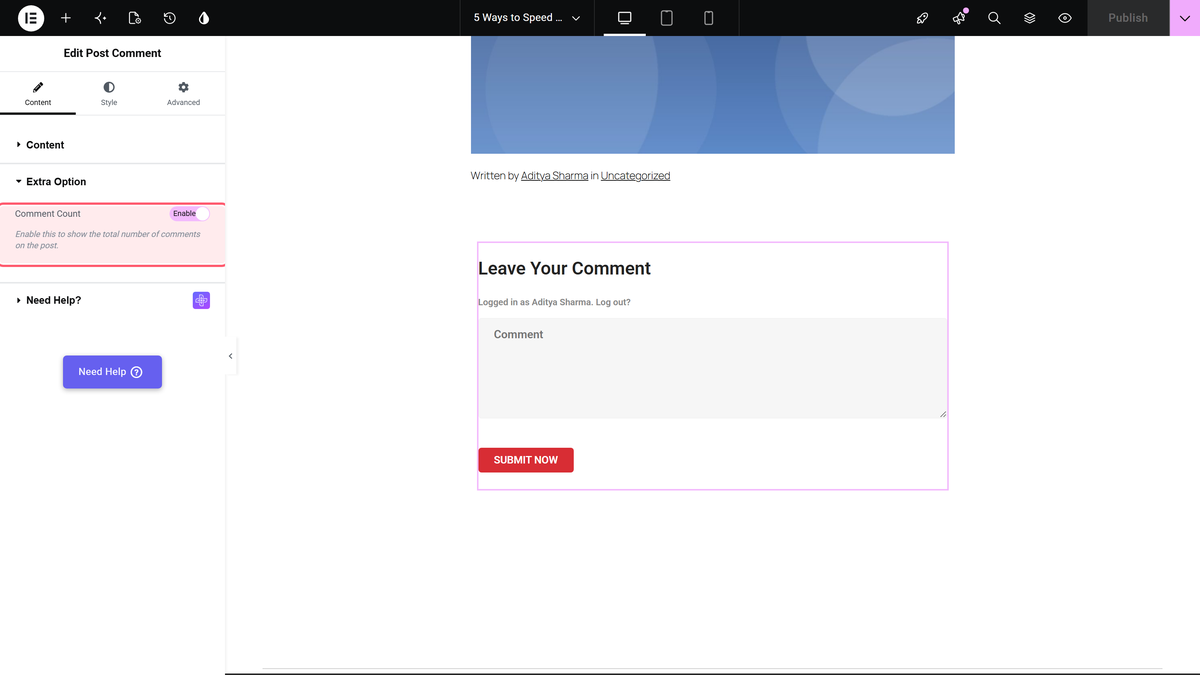Image resolution: width=1200 pixels, height=675 pixels.
Task: Collapse the Extra Option section
Action: click(x=113, y=182)
